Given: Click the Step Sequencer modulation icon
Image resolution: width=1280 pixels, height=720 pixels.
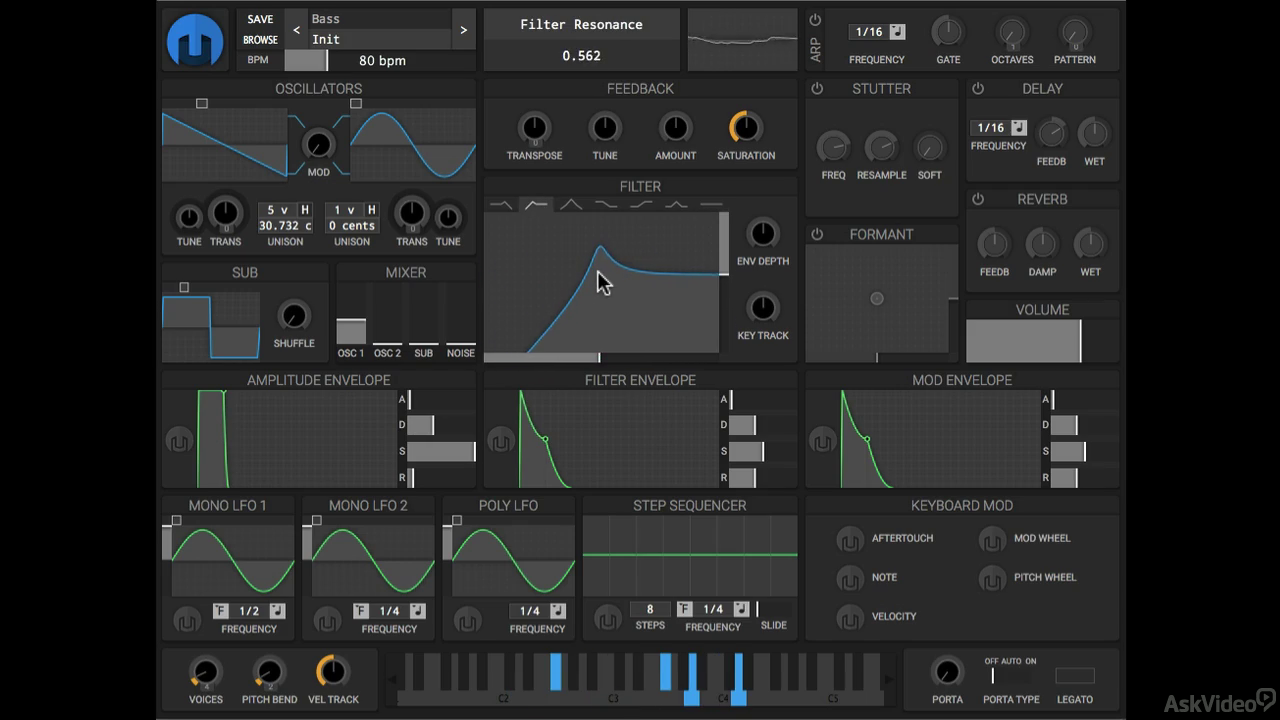Looking at the screenshot, I should pos(607,619).
